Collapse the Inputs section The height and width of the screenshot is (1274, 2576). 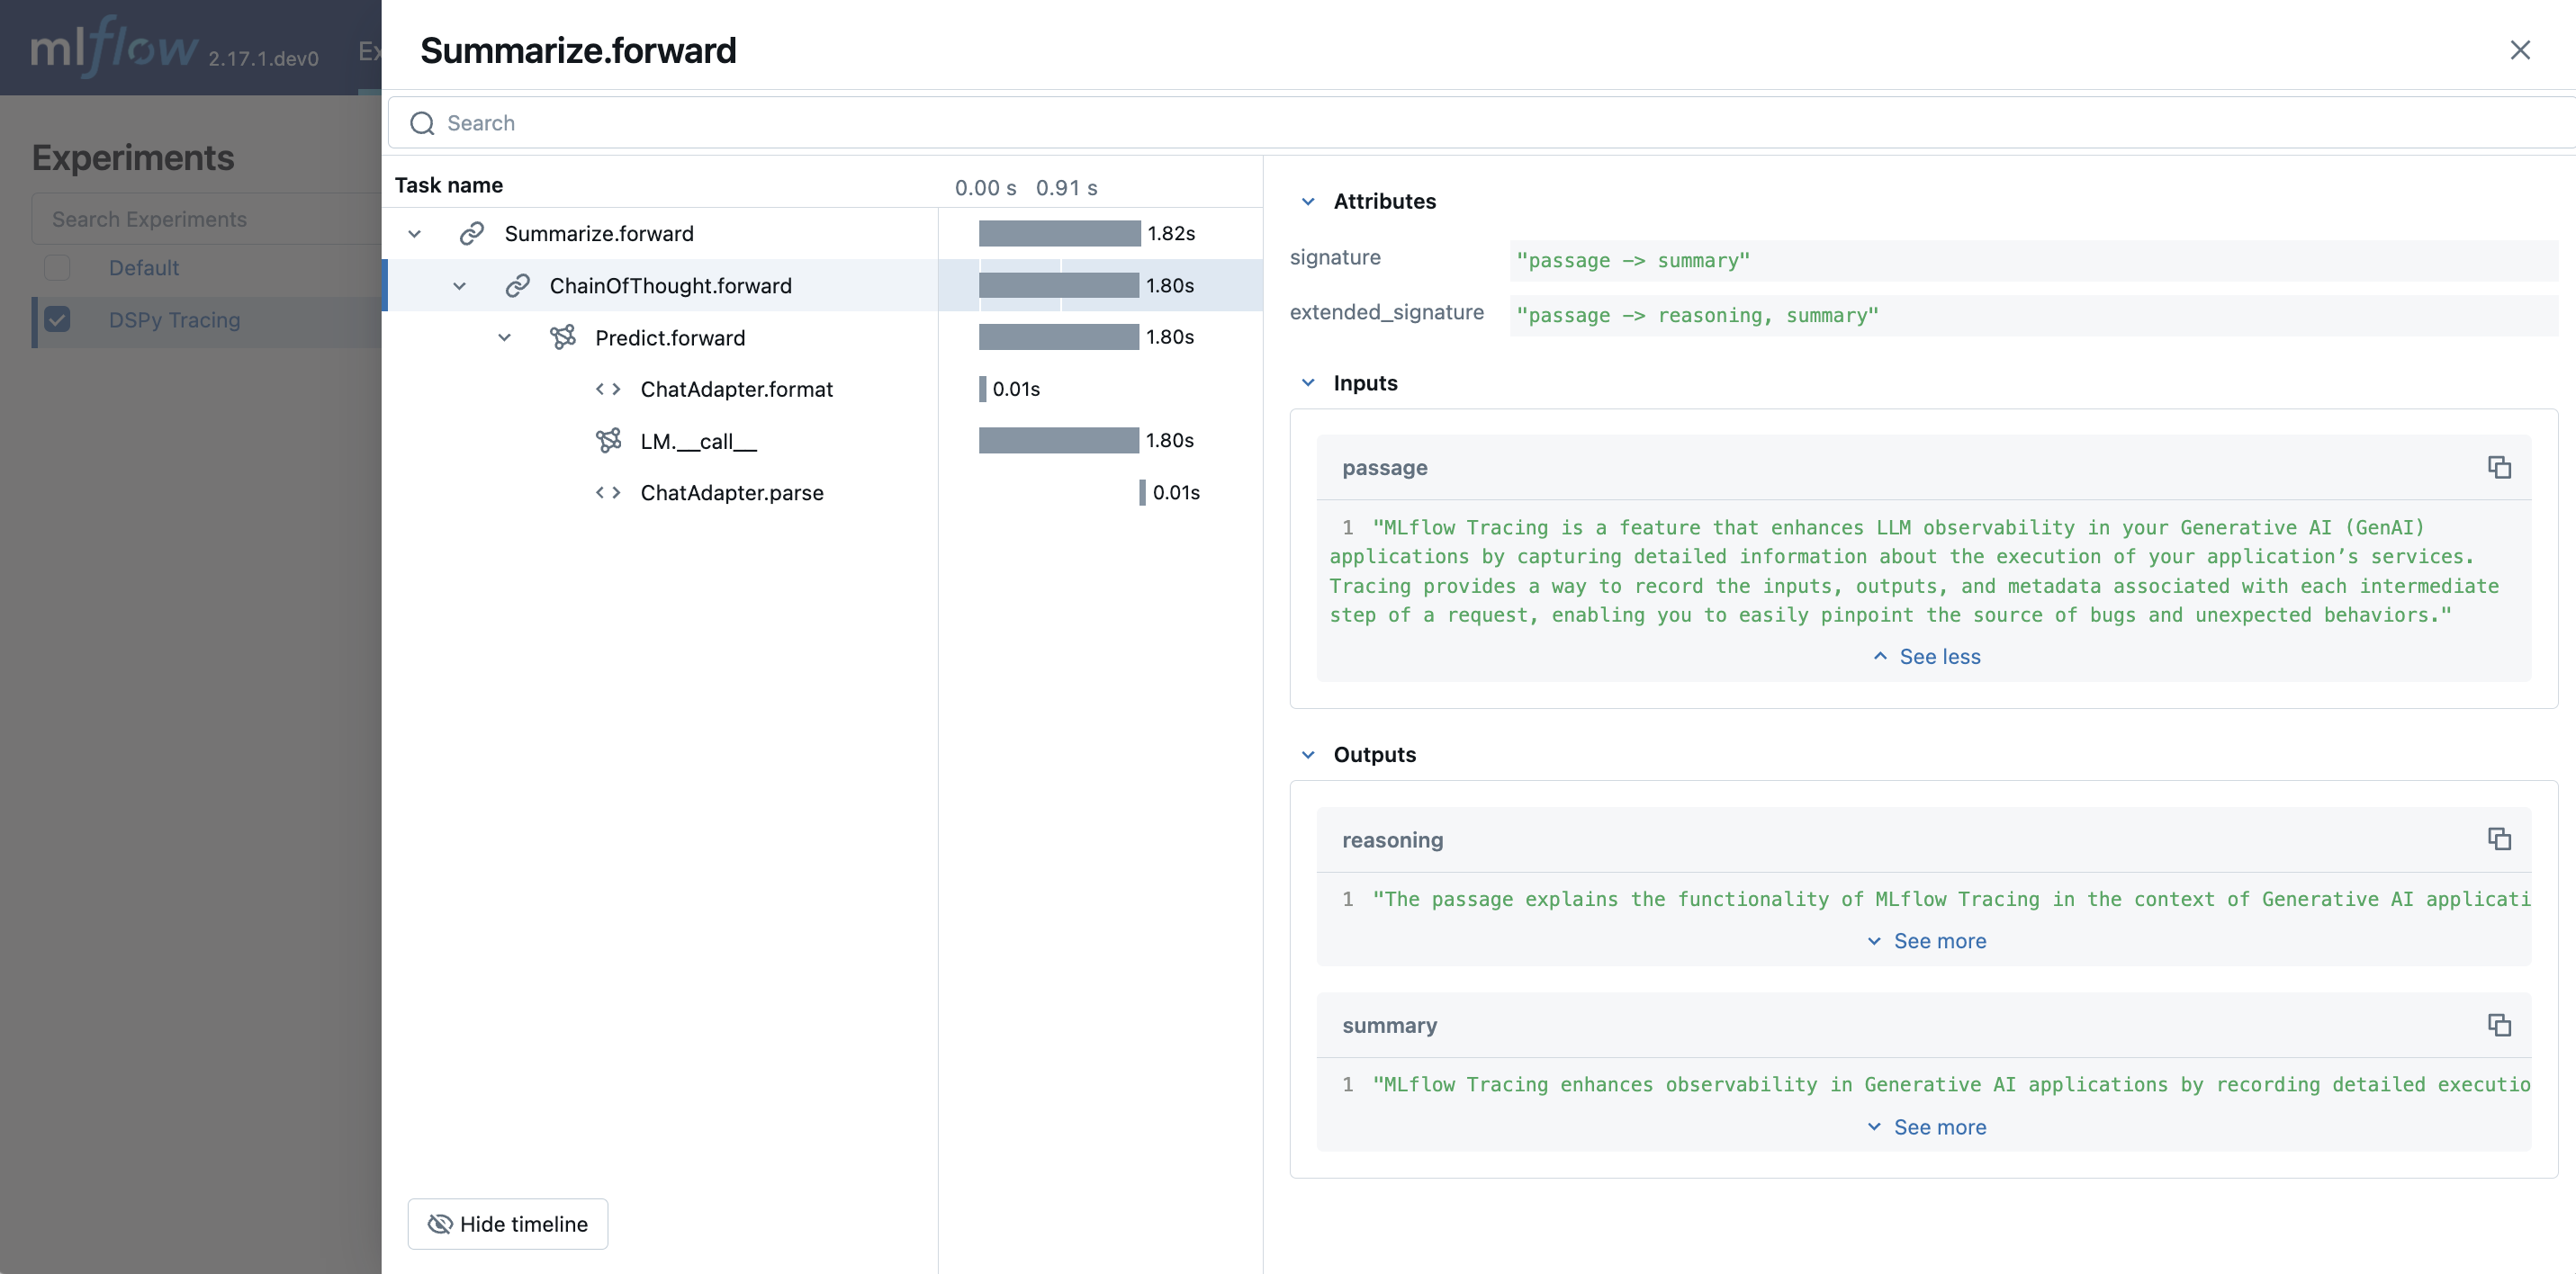[1307, 383]
